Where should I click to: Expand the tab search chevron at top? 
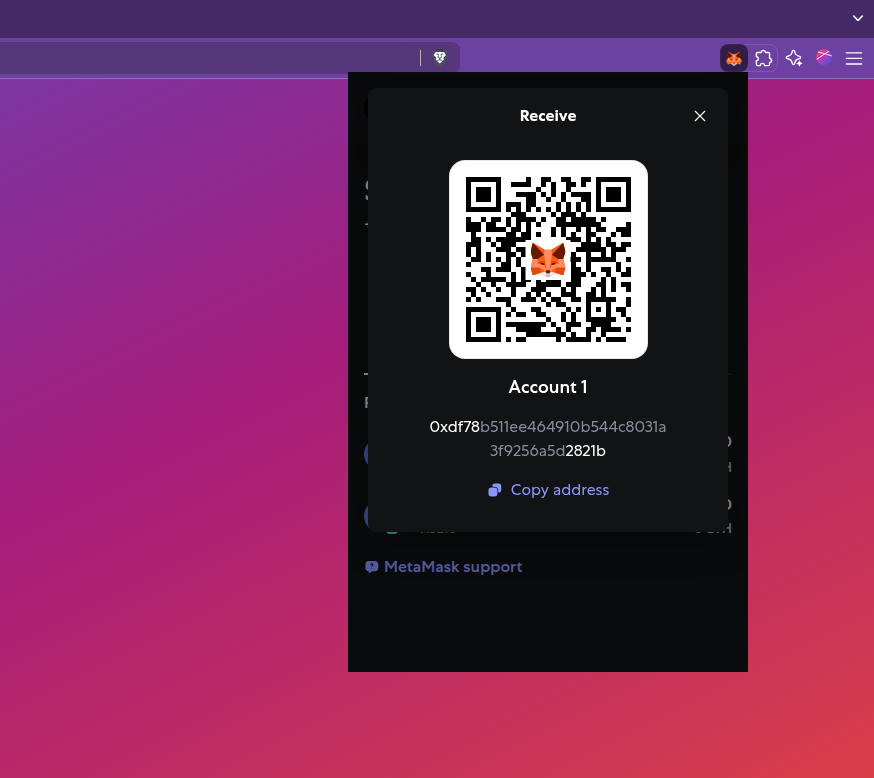[x=857, y=18]
